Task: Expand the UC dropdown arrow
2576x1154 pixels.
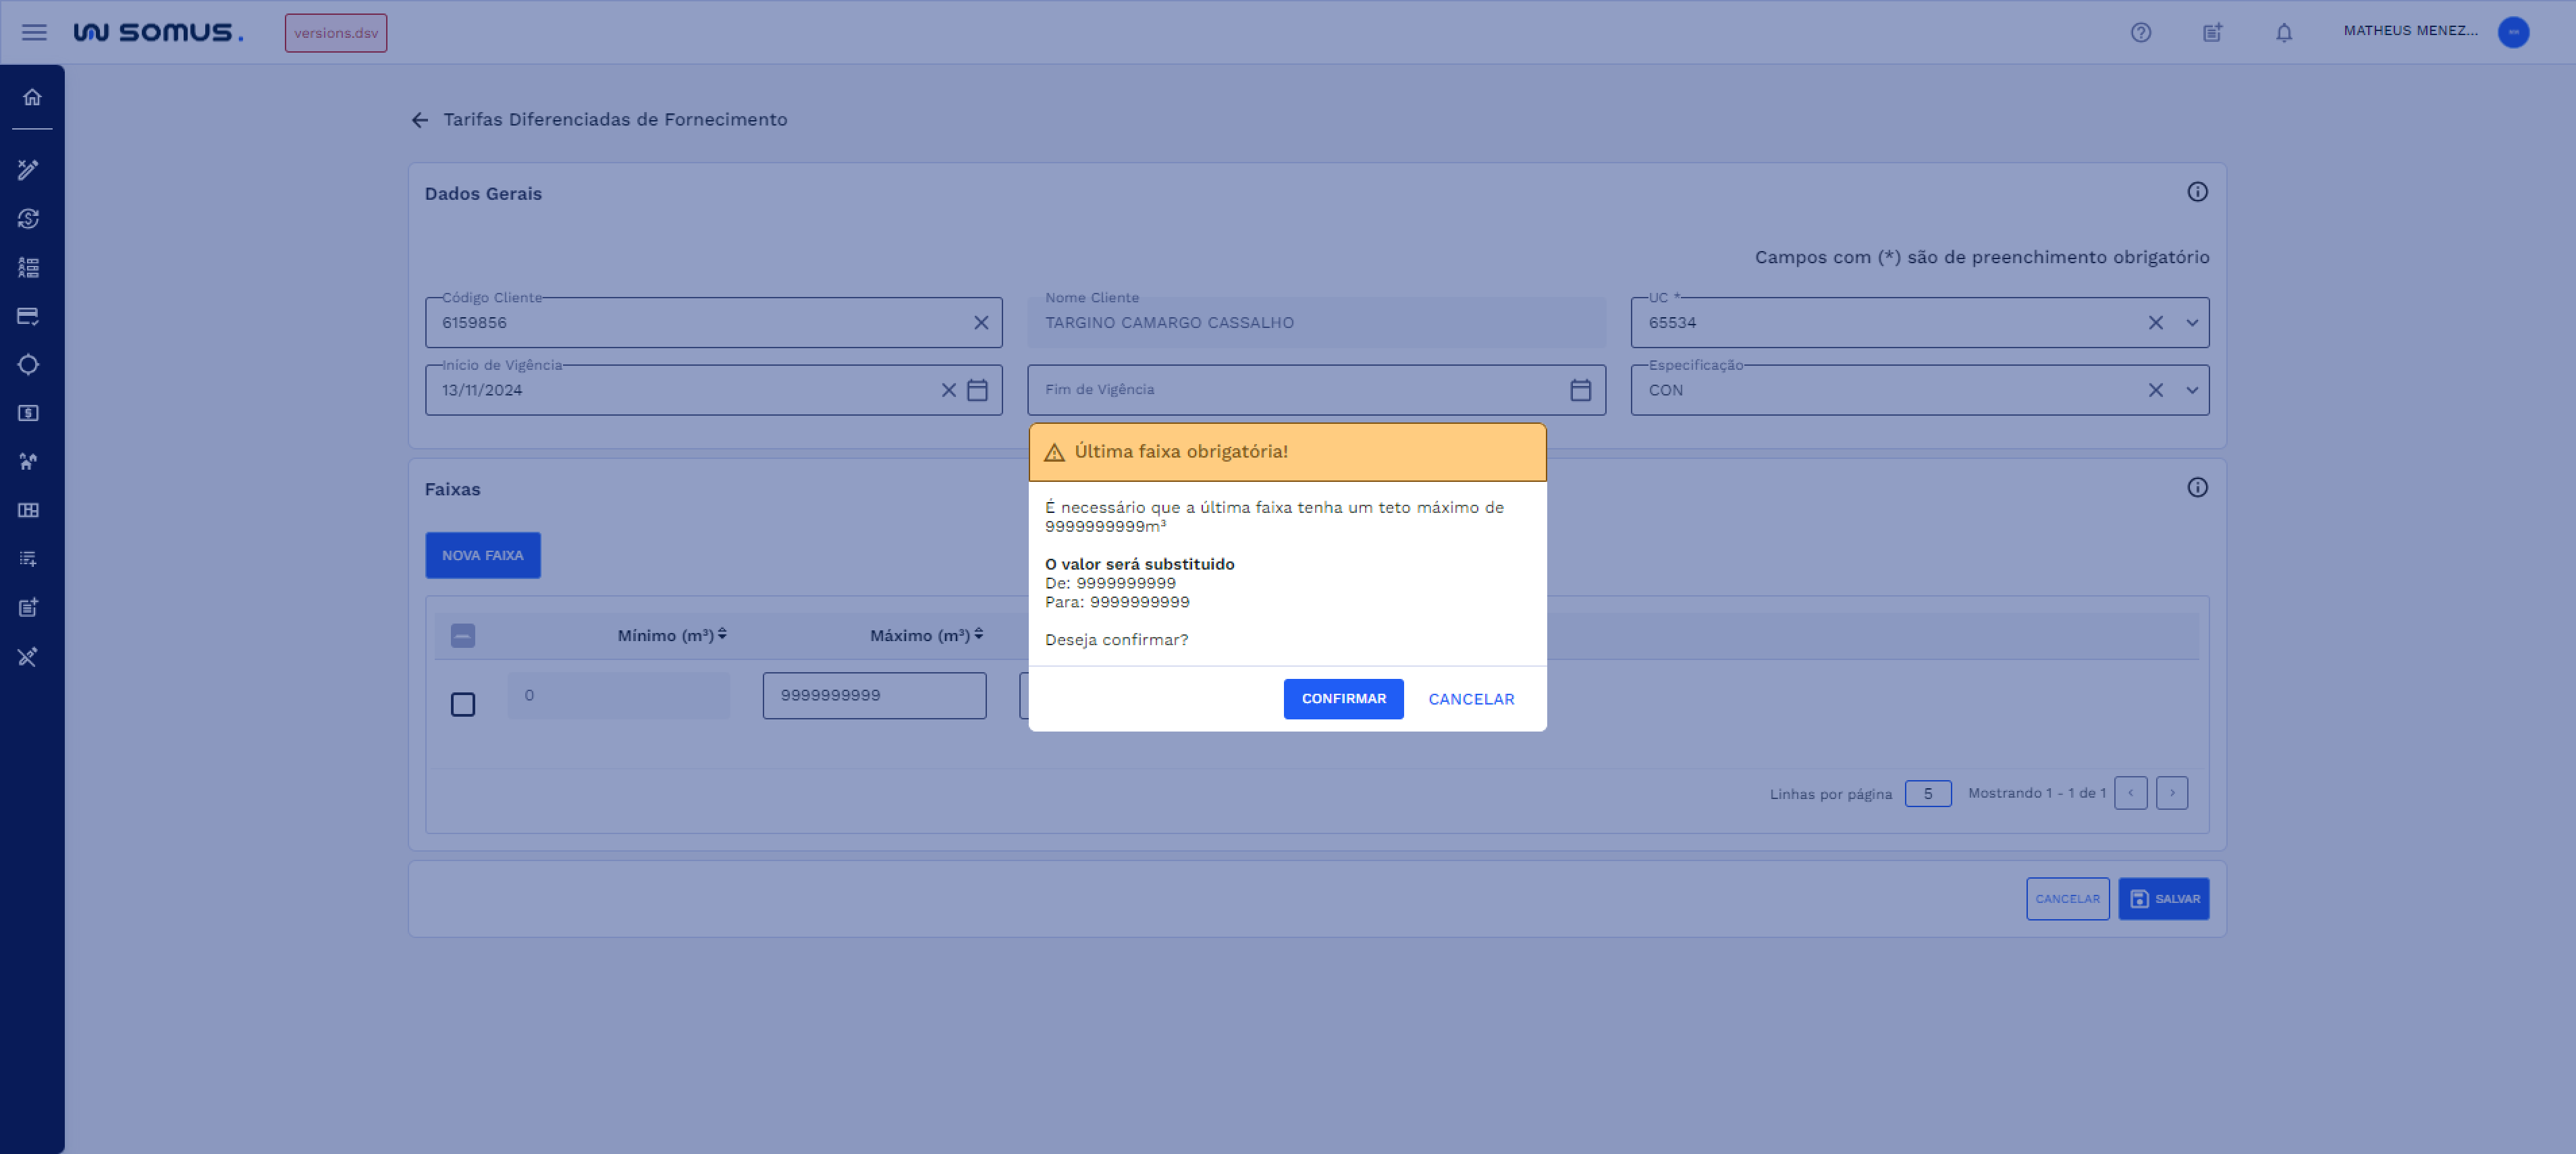Action: 2192,323
